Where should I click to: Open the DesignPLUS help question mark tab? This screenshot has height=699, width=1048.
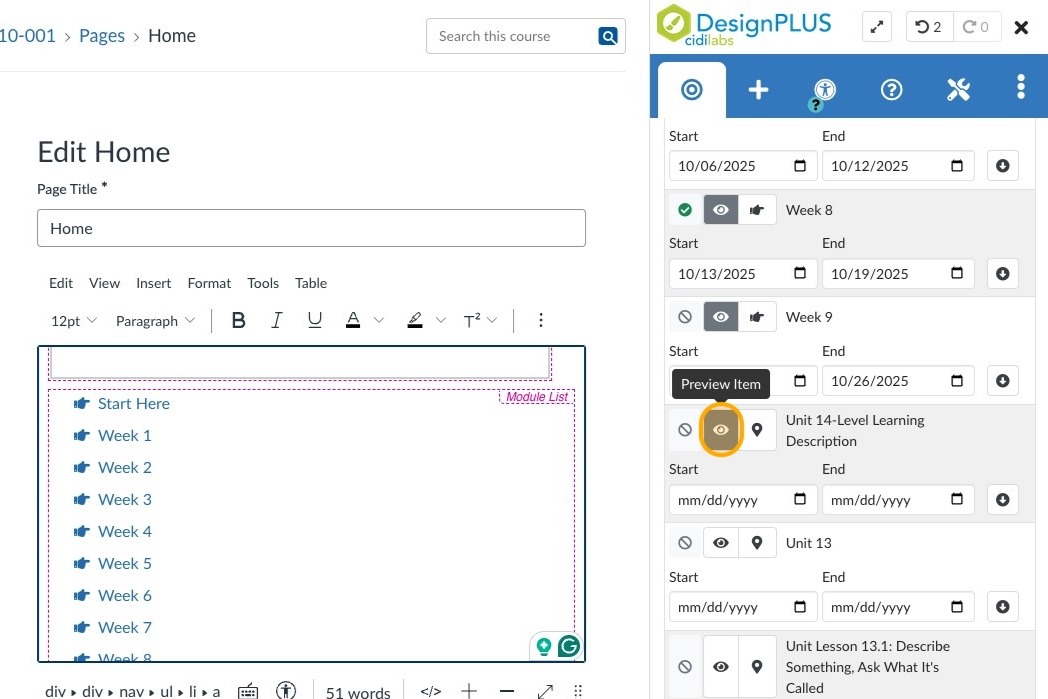point(891,90)
